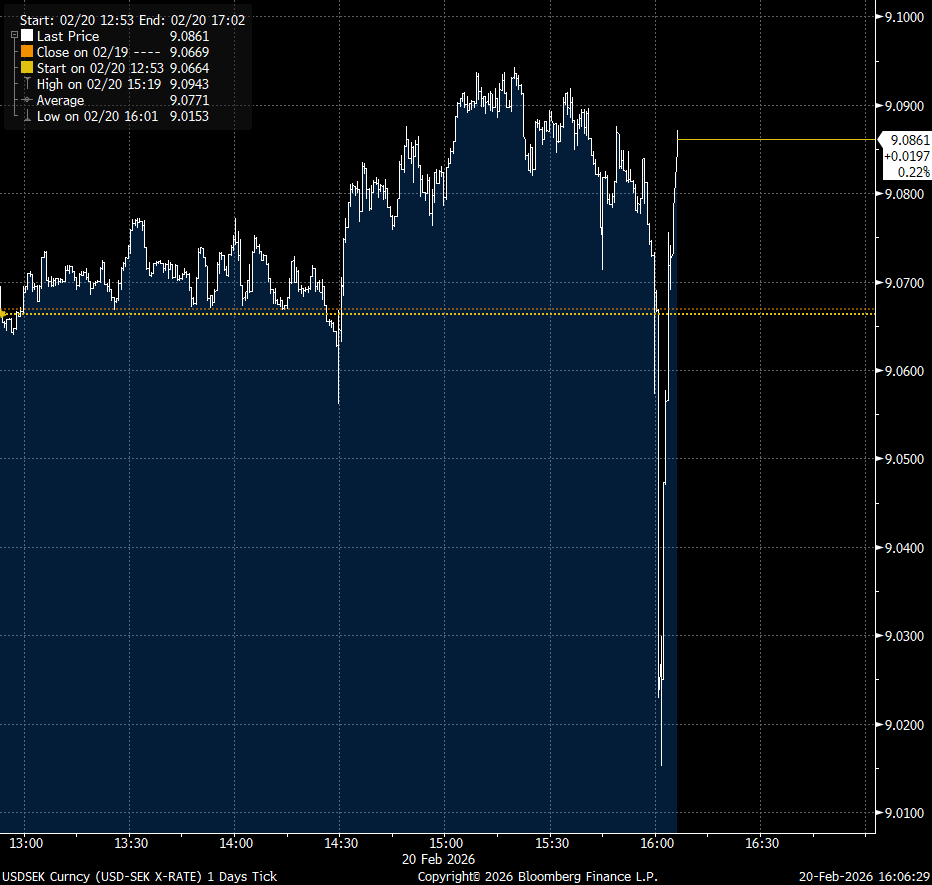Click the Average legend label
Screen dimensions: 932x885
click(60, 100)
